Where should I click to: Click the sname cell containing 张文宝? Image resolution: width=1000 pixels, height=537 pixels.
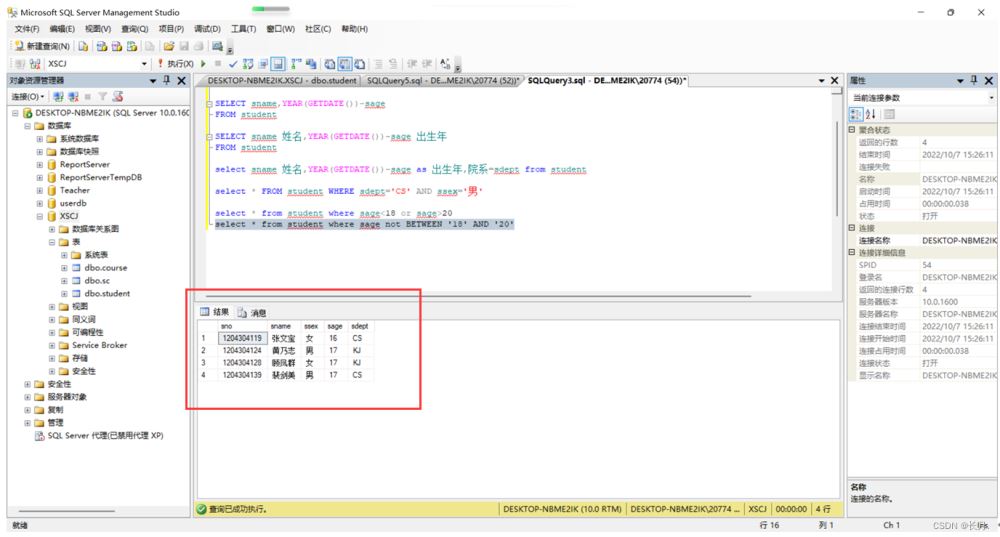[283, 338]
